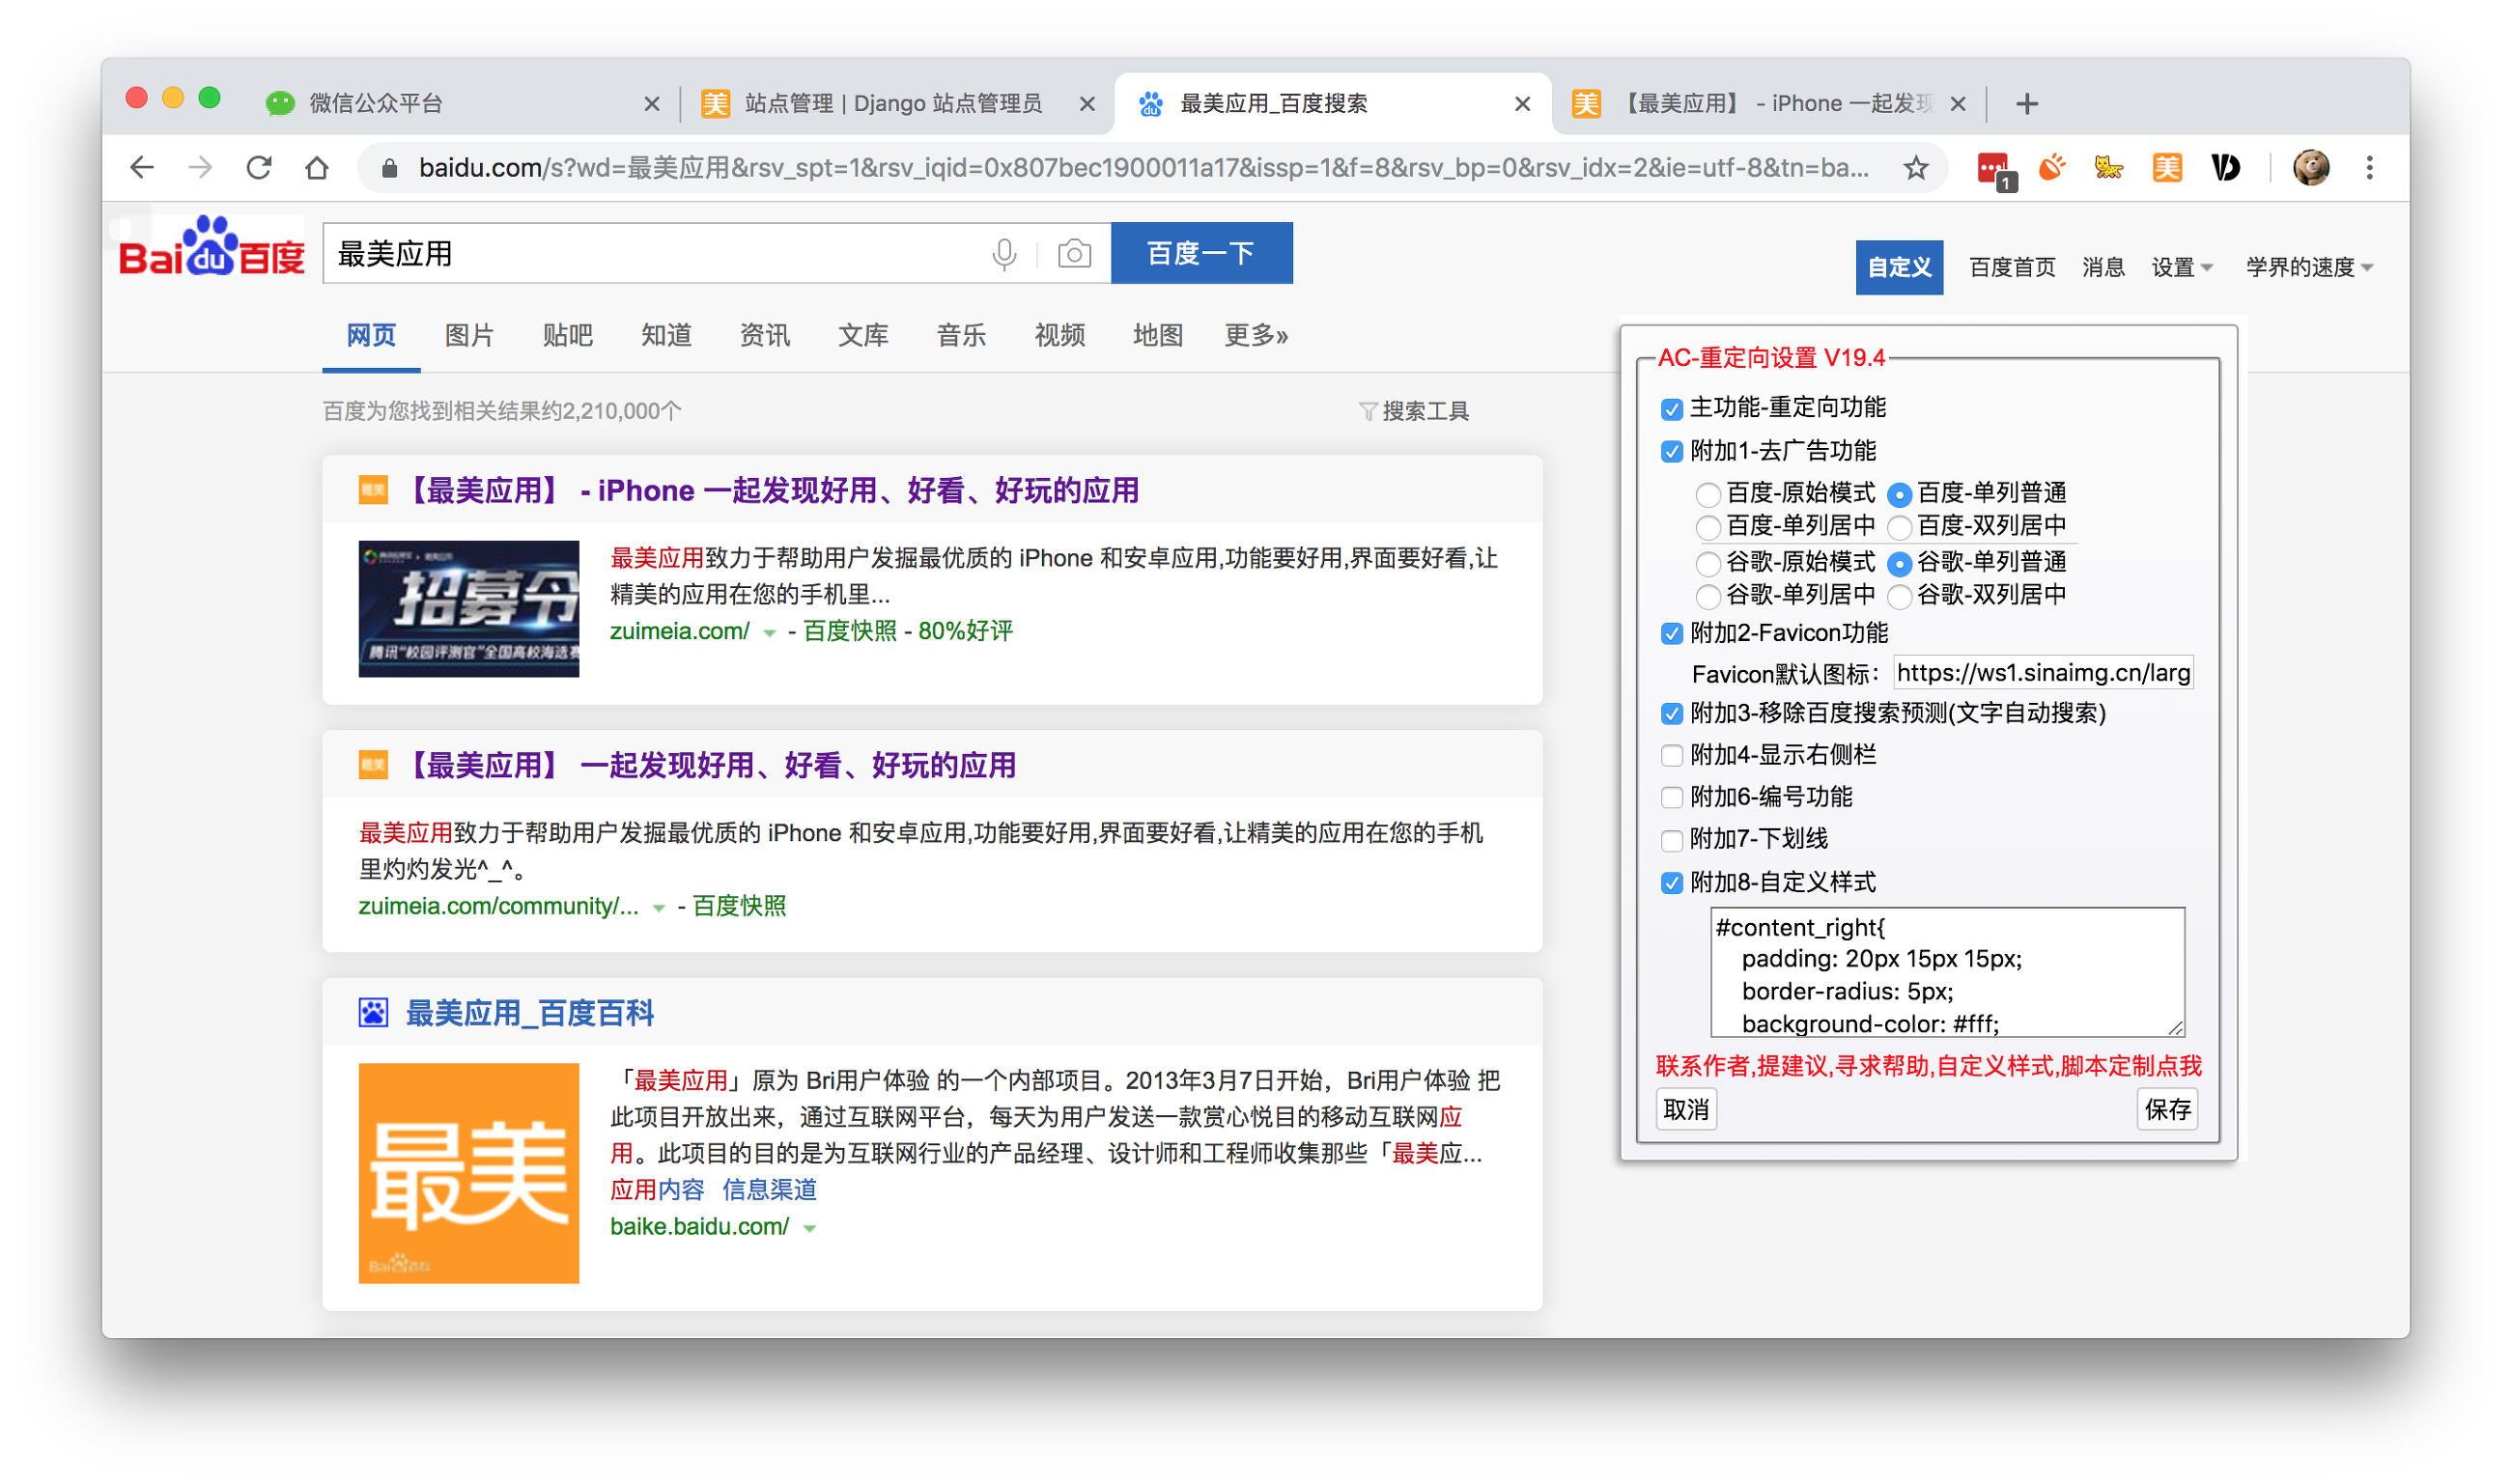The width and height of the screenshot is (2512, 1484).
Task: Bookmark this page with the star icon
Action: click(1915, 168)
